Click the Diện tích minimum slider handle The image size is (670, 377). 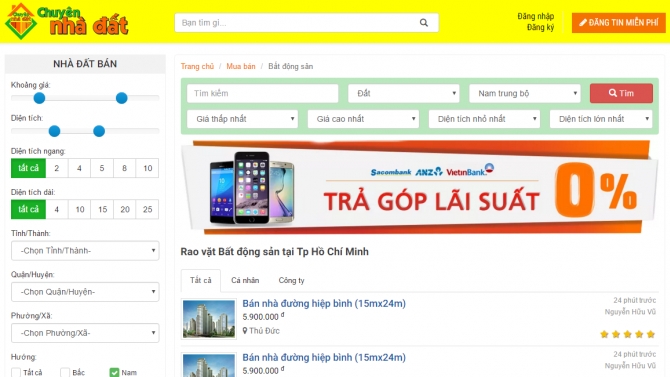pos(54,131)
